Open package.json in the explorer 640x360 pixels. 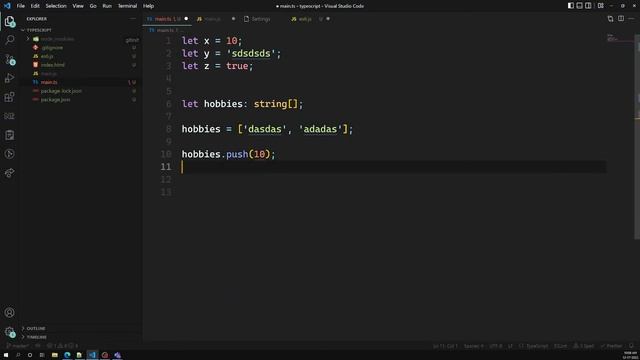click(56, 100)
